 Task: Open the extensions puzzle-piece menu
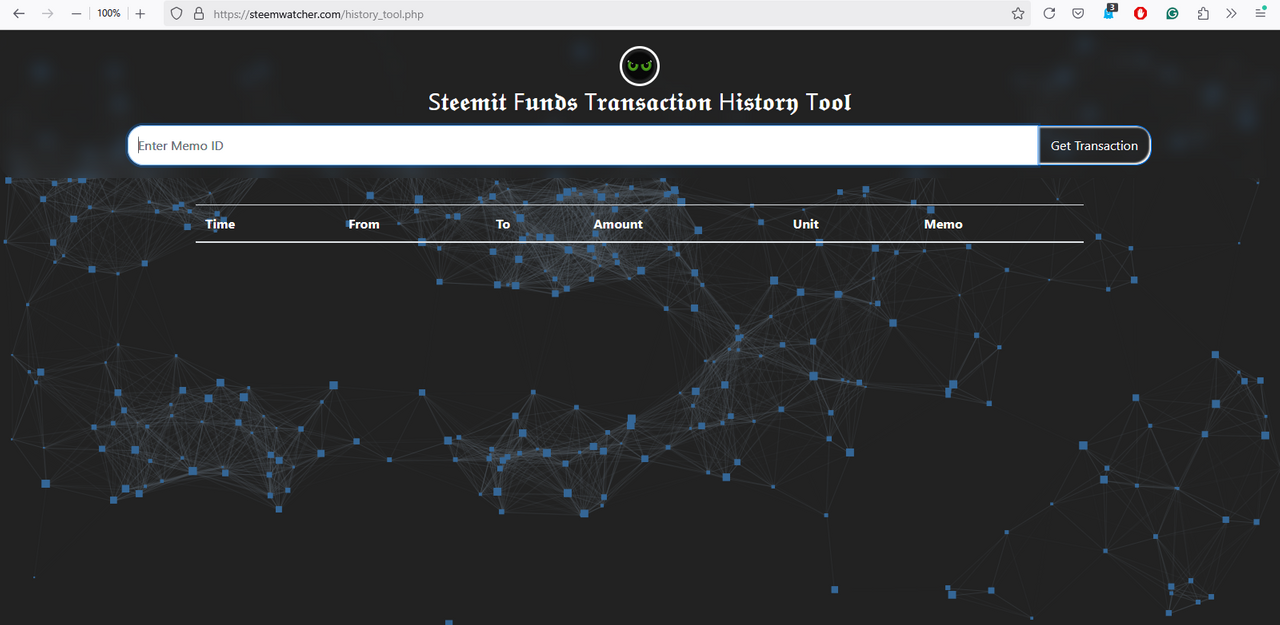click(1203, 14)
